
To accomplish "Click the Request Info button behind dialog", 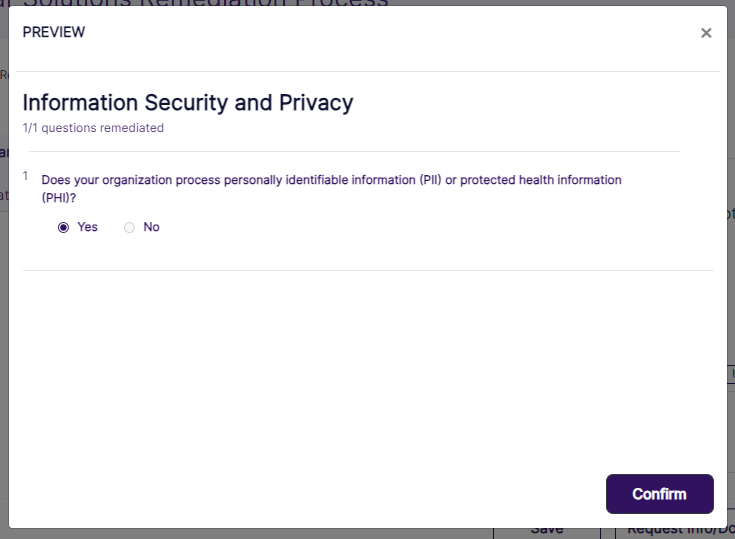I will coord(675,530).
